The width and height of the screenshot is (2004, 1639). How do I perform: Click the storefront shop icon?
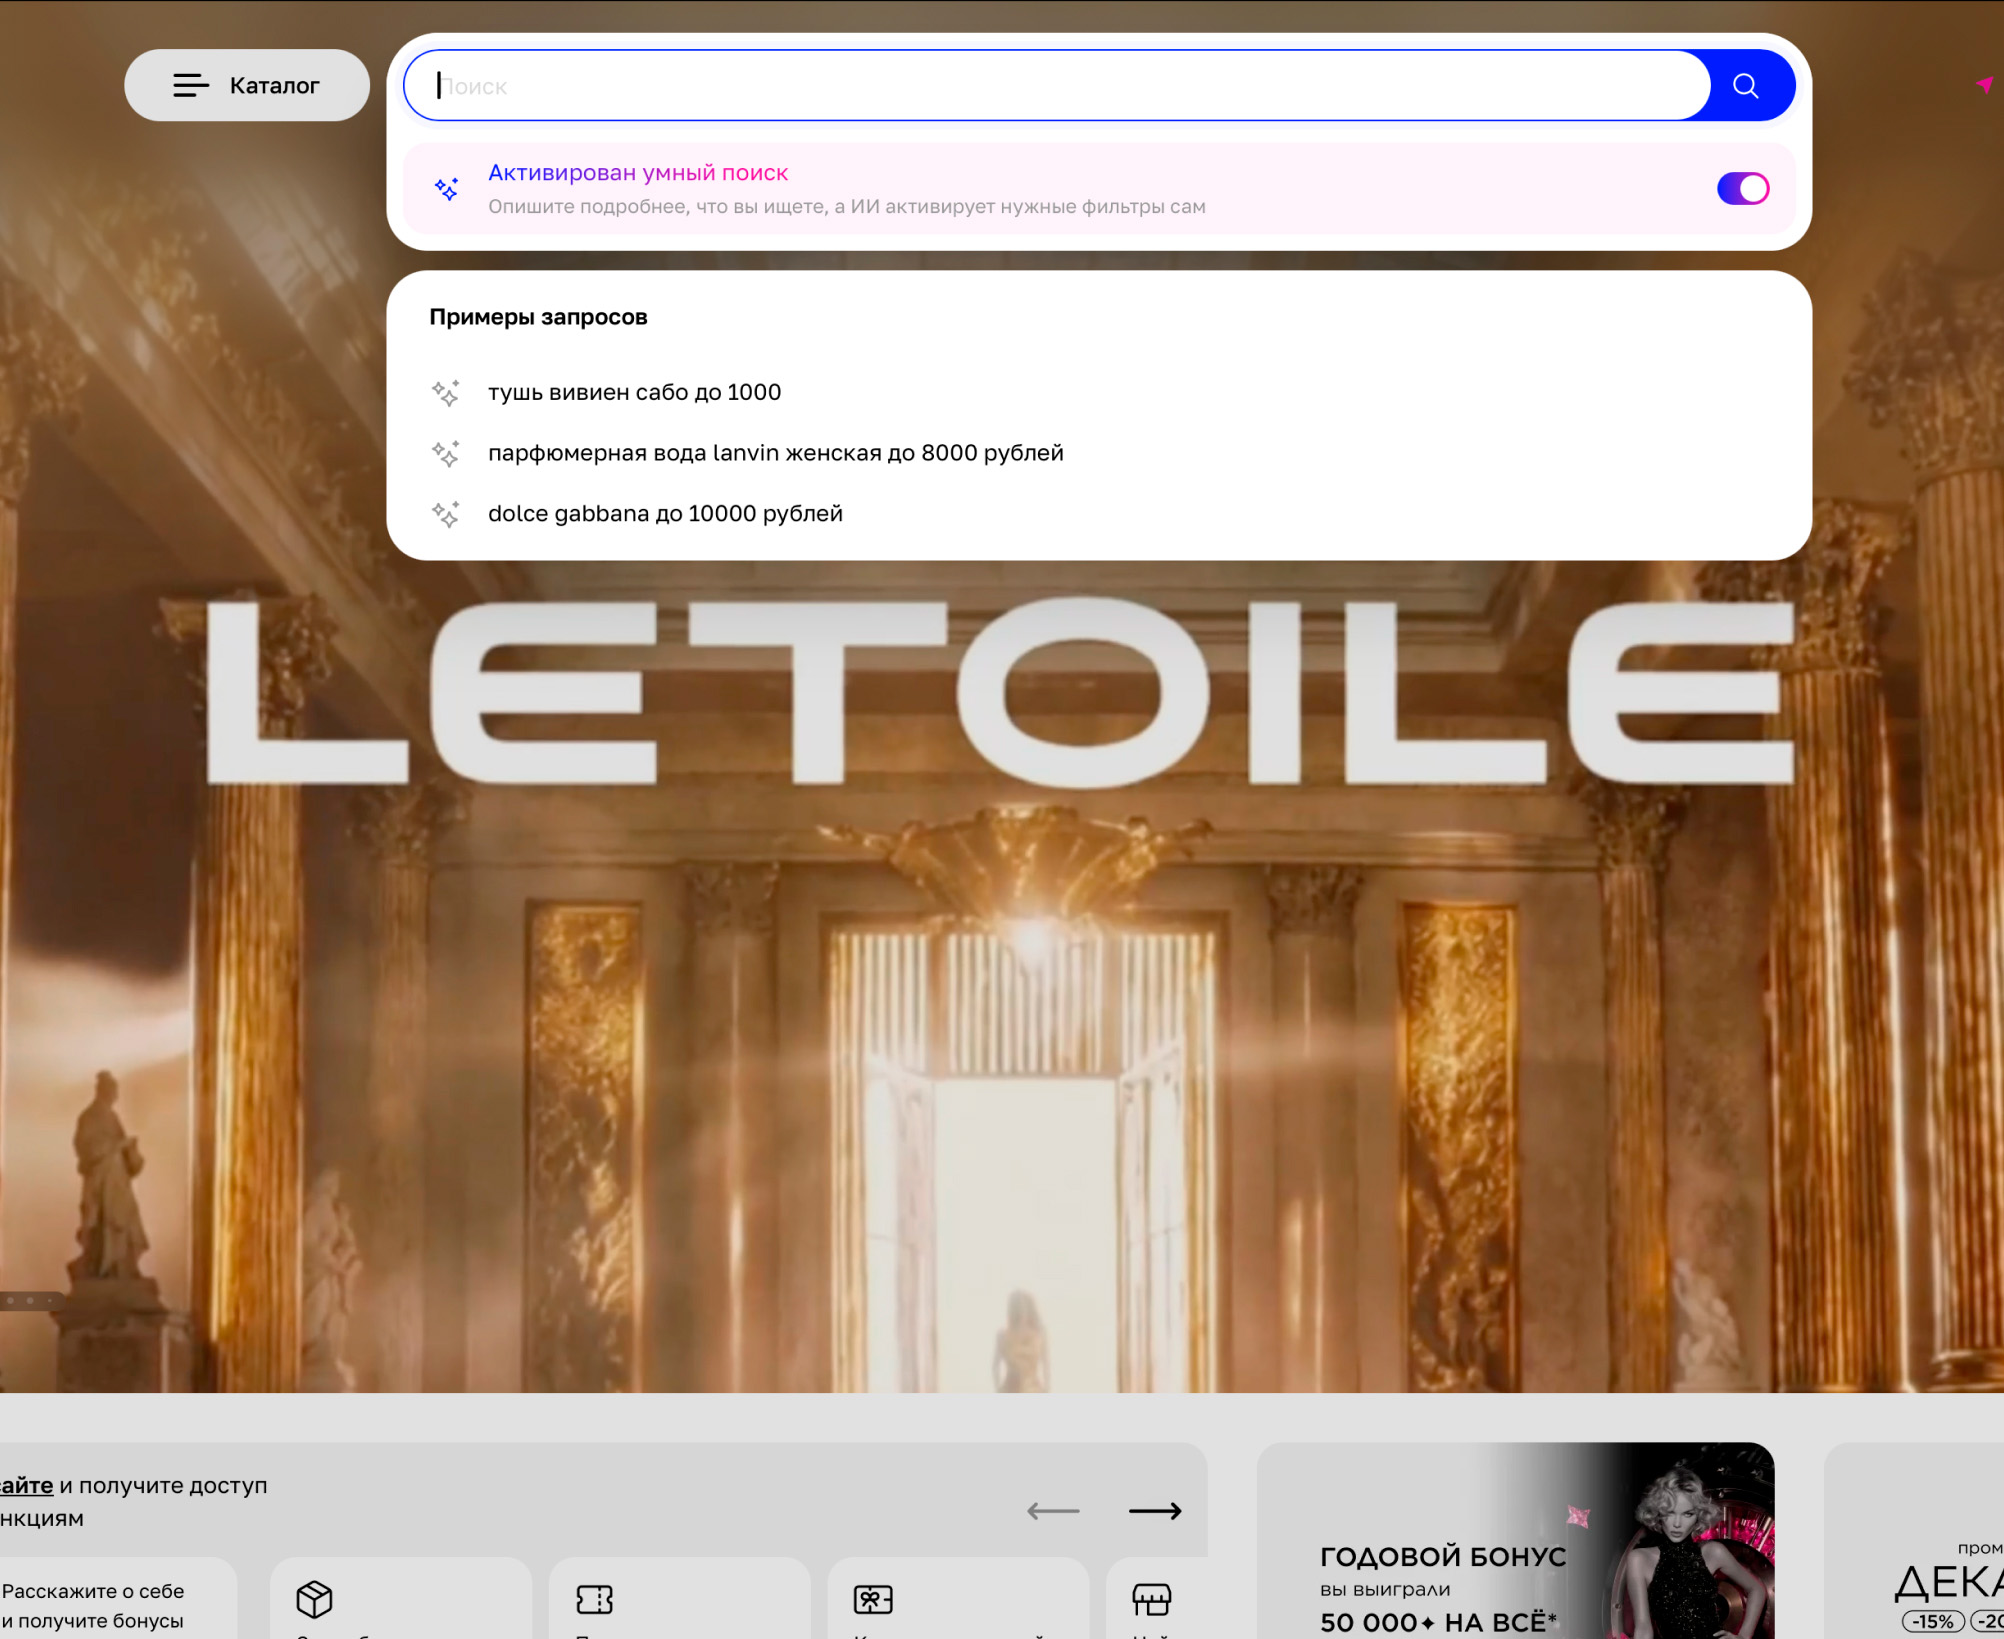(x=1151, y=1599)
